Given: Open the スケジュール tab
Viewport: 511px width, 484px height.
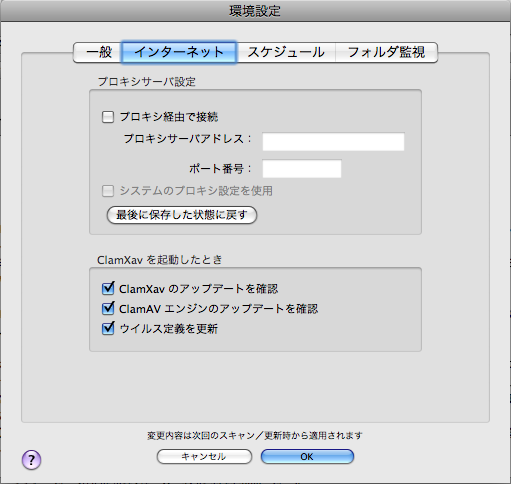Looking at the screenshot, I should click(x=286, y=52).
